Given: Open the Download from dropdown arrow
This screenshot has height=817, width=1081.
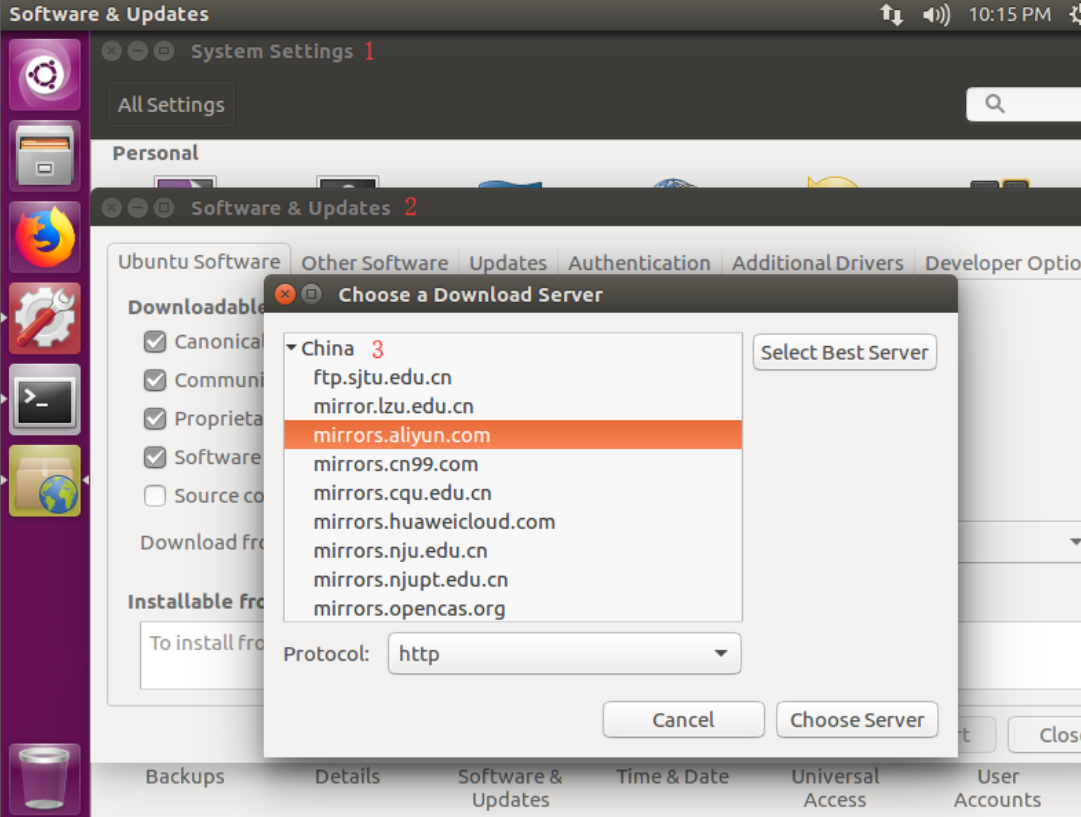Looking at the screenshot, I should pos(1075,542).
